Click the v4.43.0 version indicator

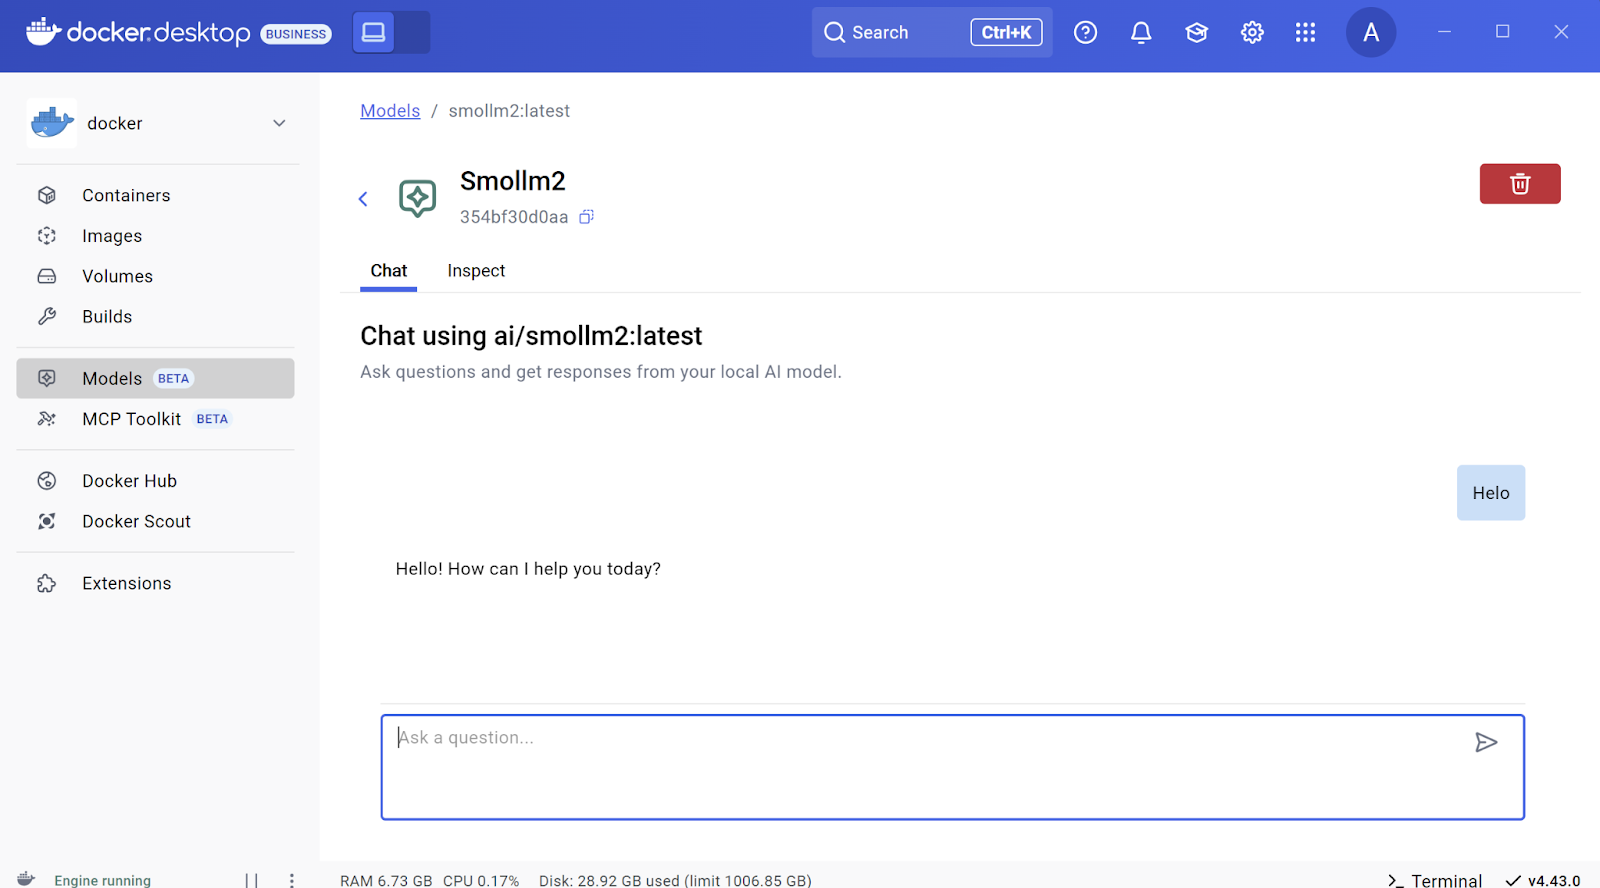tap(1543, 880)
